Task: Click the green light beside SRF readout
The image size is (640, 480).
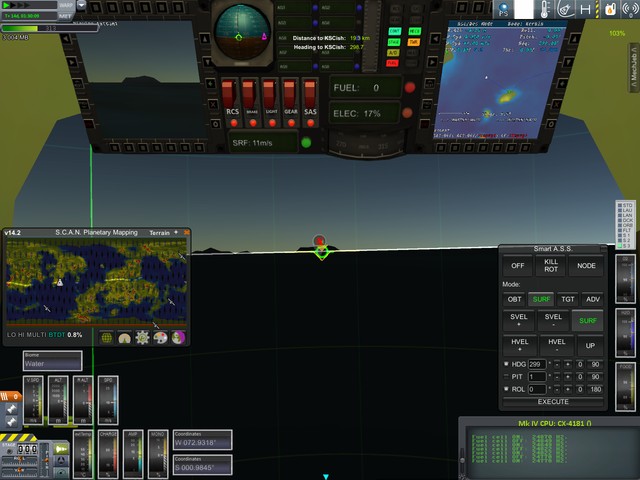Action: coord(306,142)
